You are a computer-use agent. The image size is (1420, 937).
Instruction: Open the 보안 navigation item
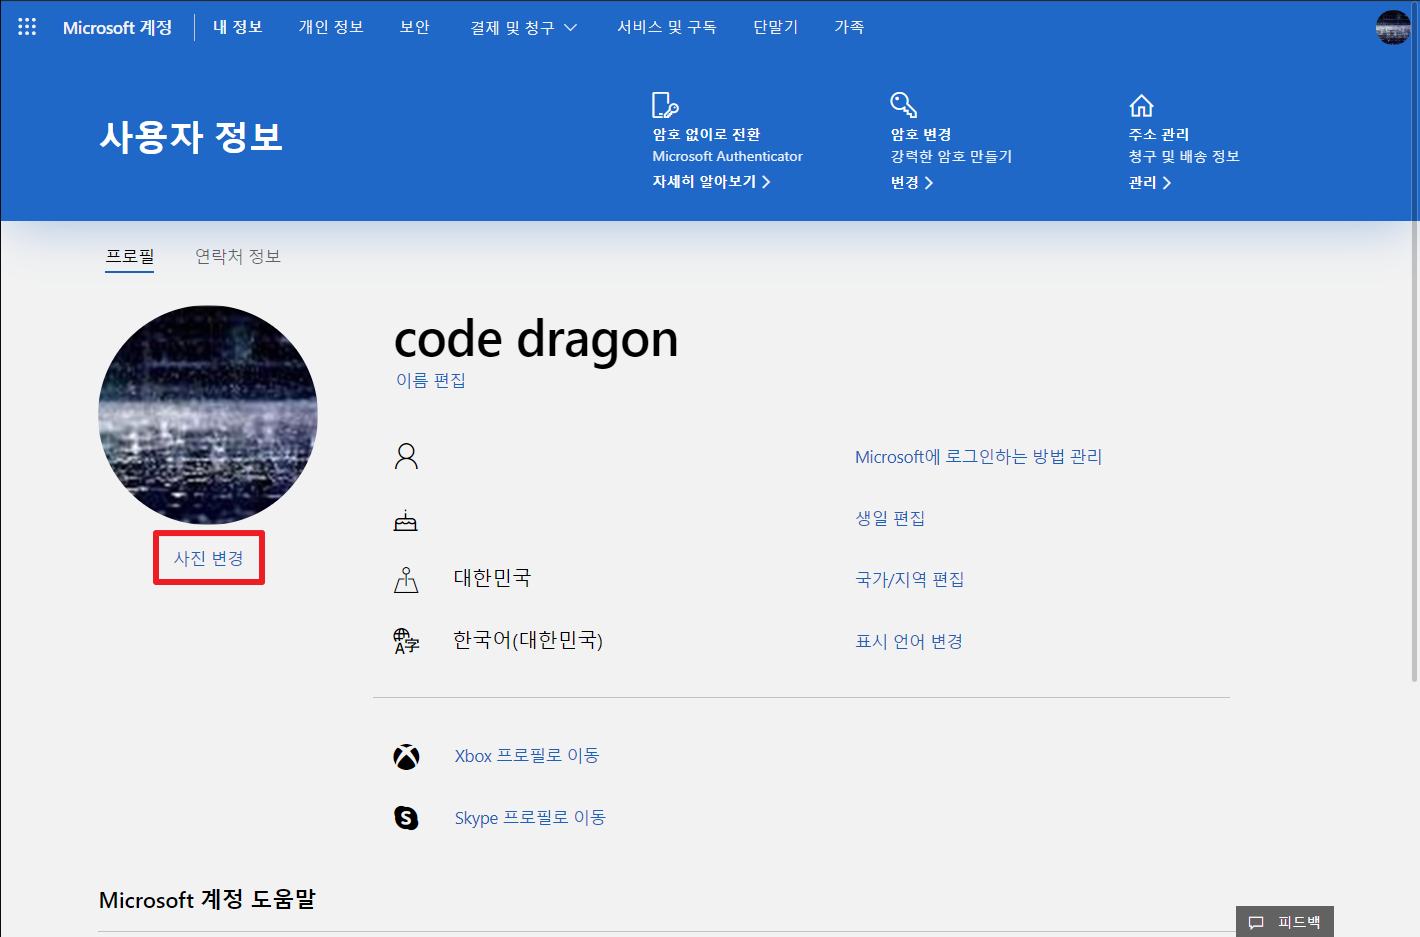pos(415,27)
